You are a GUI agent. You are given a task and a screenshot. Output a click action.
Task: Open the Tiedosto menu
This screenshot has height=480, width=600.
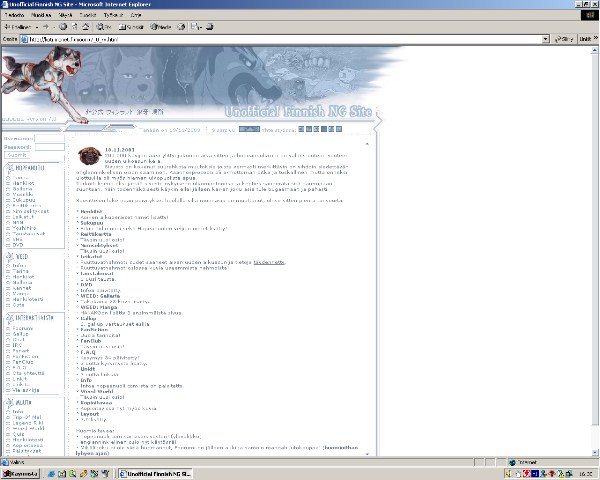pyautogui.click(x=14, y=16)
